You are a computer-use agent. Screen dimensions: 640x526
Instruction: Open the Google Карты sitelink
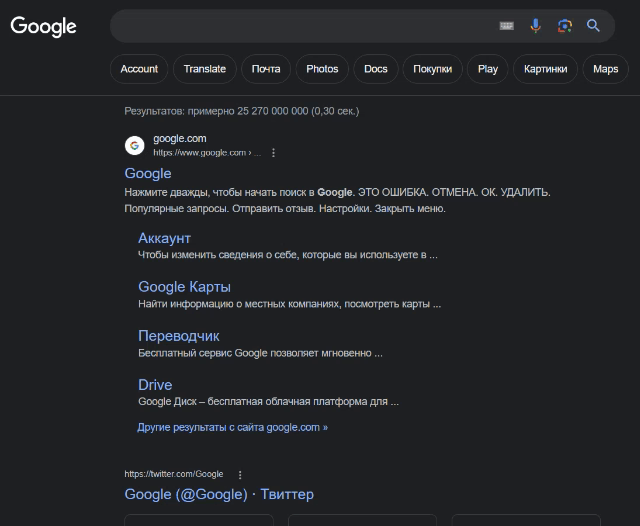click(x=184, y=287)
